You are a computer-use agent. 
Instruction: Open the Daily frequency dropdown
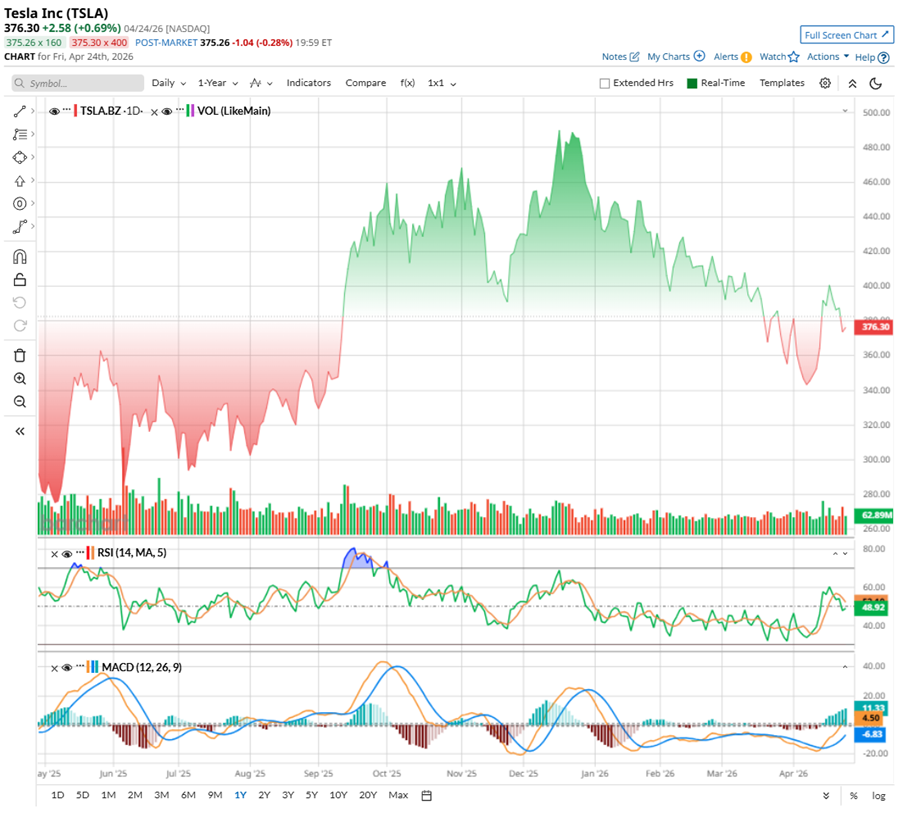click(169, 83)
